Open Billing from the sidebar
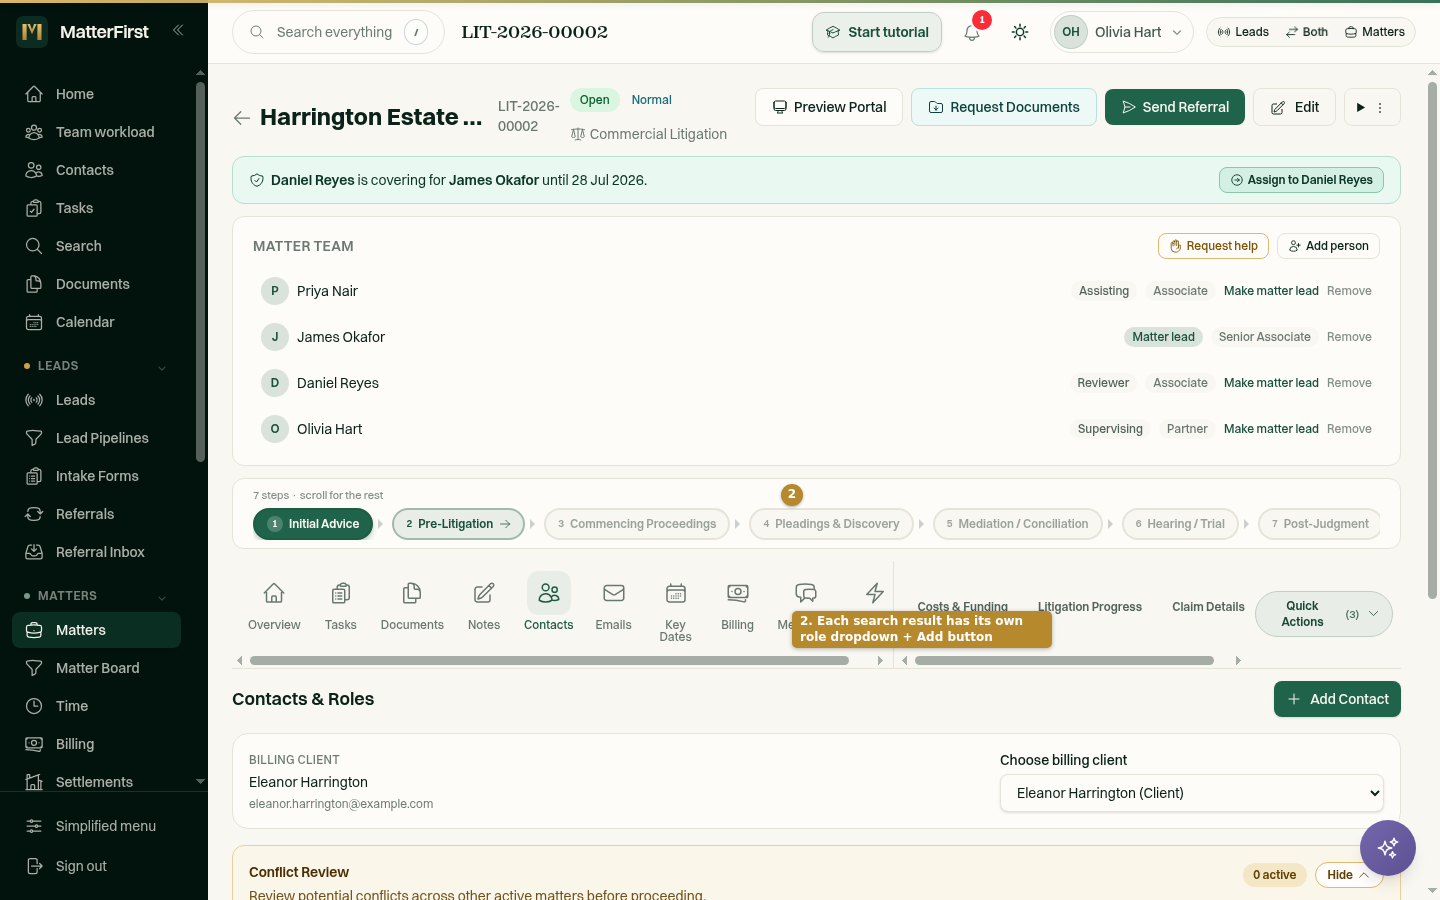1440x900 pixels. (97, 744)
